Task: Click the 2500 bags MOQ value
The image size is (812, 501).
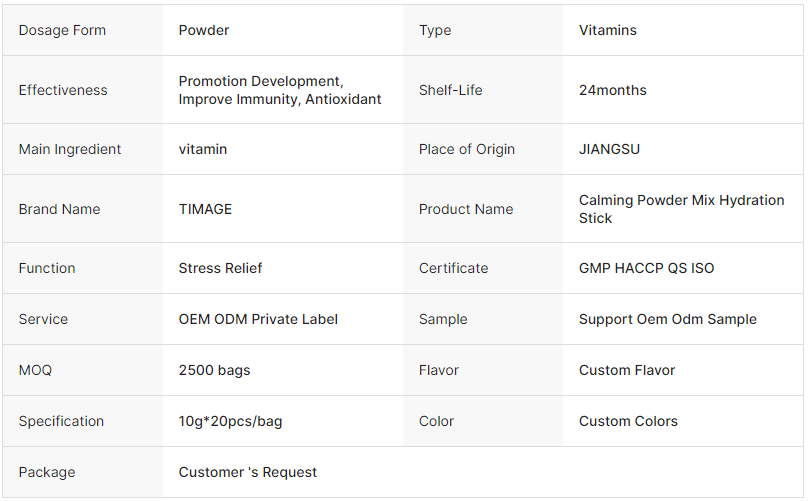Action: click(214, 370)
